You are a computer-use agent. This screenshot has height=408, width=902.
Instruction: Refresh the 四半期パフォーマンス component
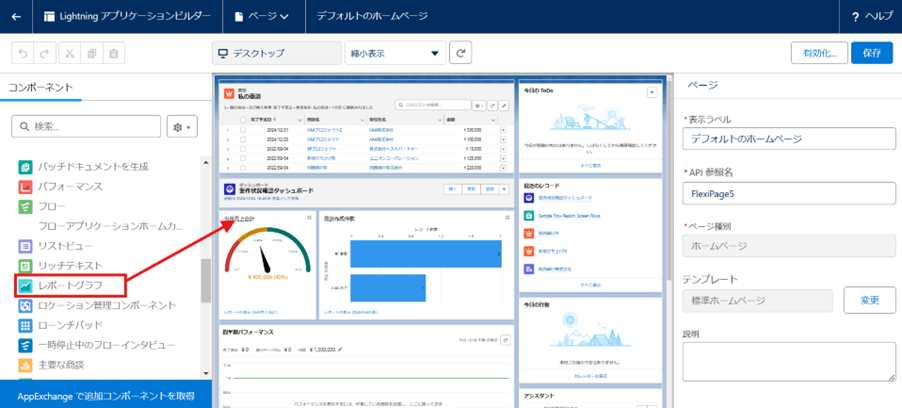tap(506, 340)
